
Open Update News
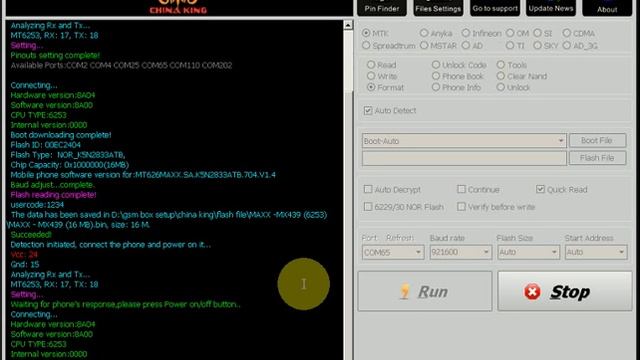pos(551,8)
